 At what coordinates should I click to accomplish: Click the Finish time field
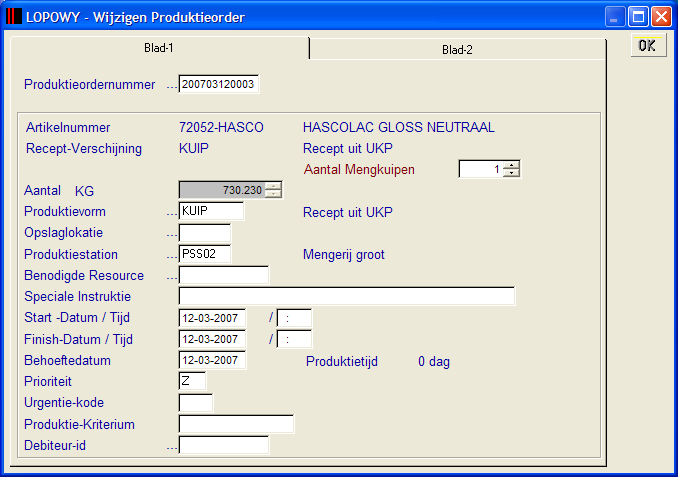294,339
